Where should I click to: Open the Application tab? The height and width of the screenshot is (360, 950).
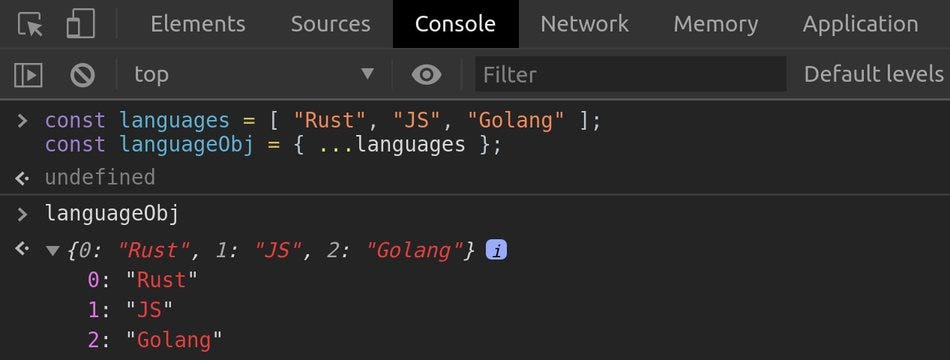860,24
